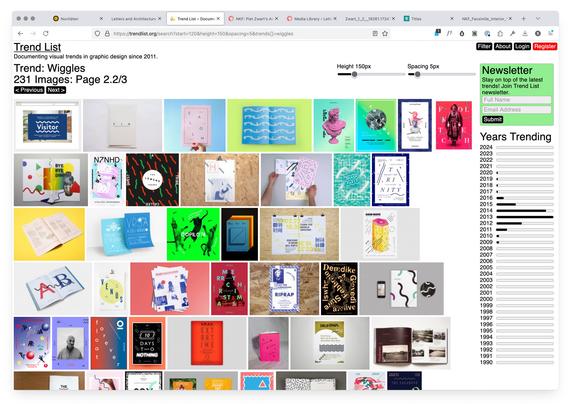571x404 pixels.
Task: Open the tracking protection shield icon
Action: (x=97, y=34)
